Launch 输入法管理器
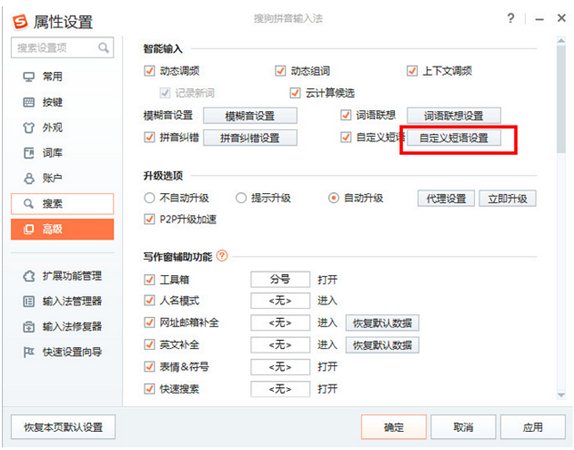 [62, 301]
